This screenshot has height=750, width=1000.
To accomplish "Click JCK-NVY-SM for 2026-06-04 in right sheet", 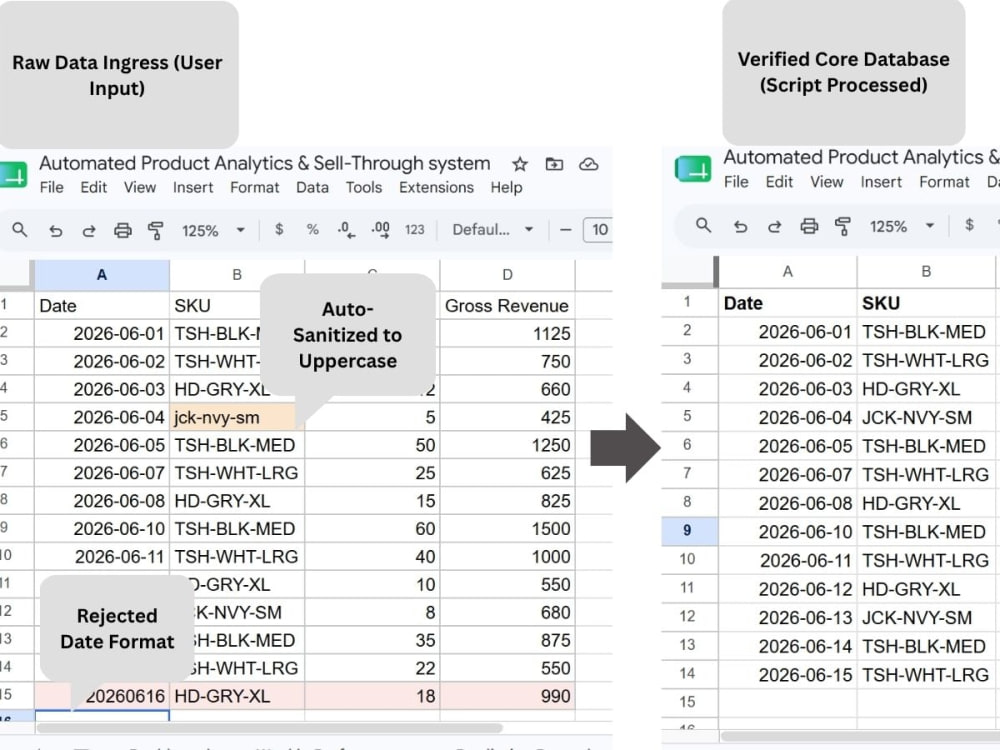I will [x=926, y=417].
